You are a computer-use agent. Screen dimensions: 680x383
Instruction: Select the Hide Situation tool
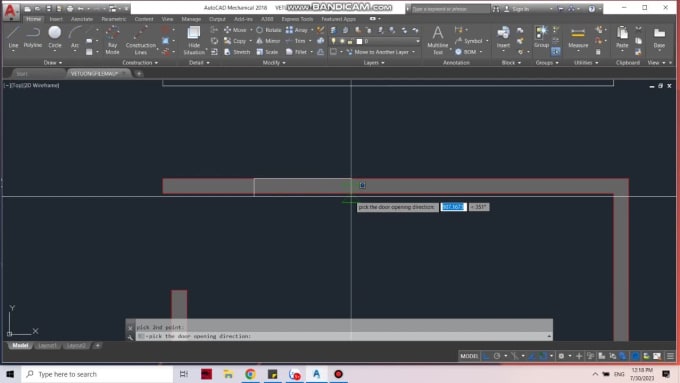194,40
